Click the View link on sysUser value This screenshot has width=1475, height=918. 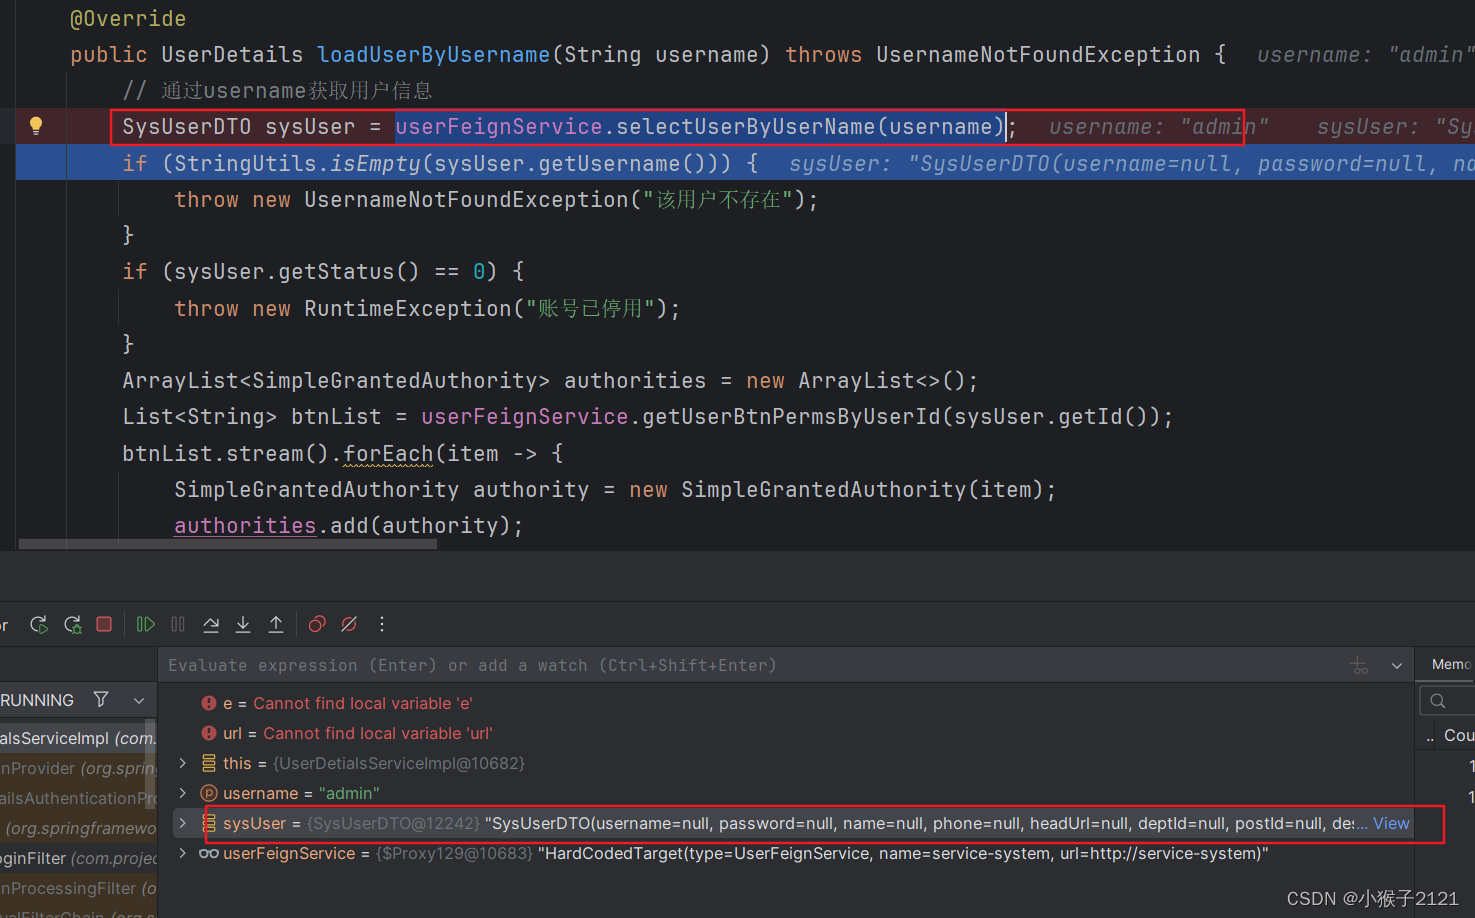tap(1391, 823)
